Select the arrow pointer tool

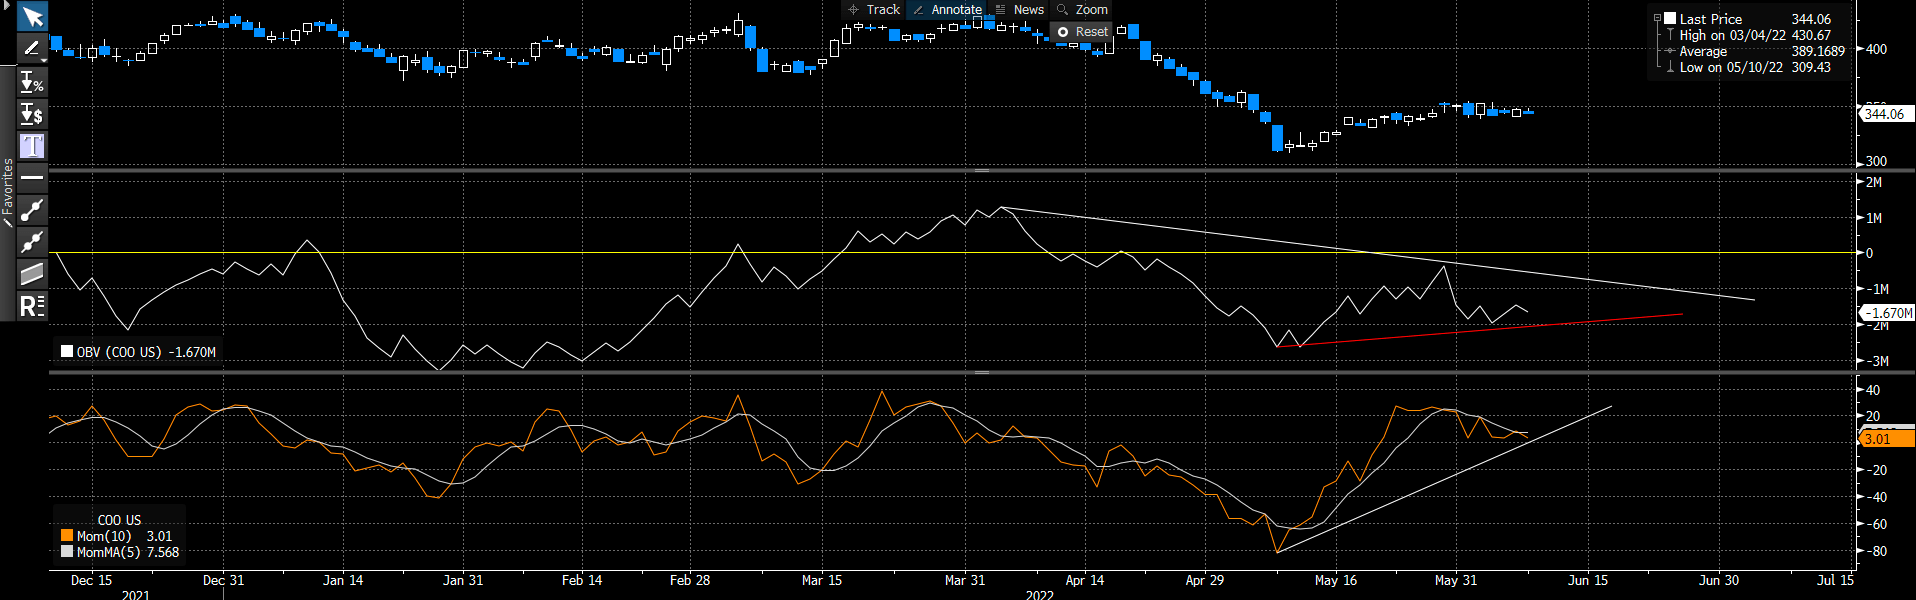coord(32,17)
